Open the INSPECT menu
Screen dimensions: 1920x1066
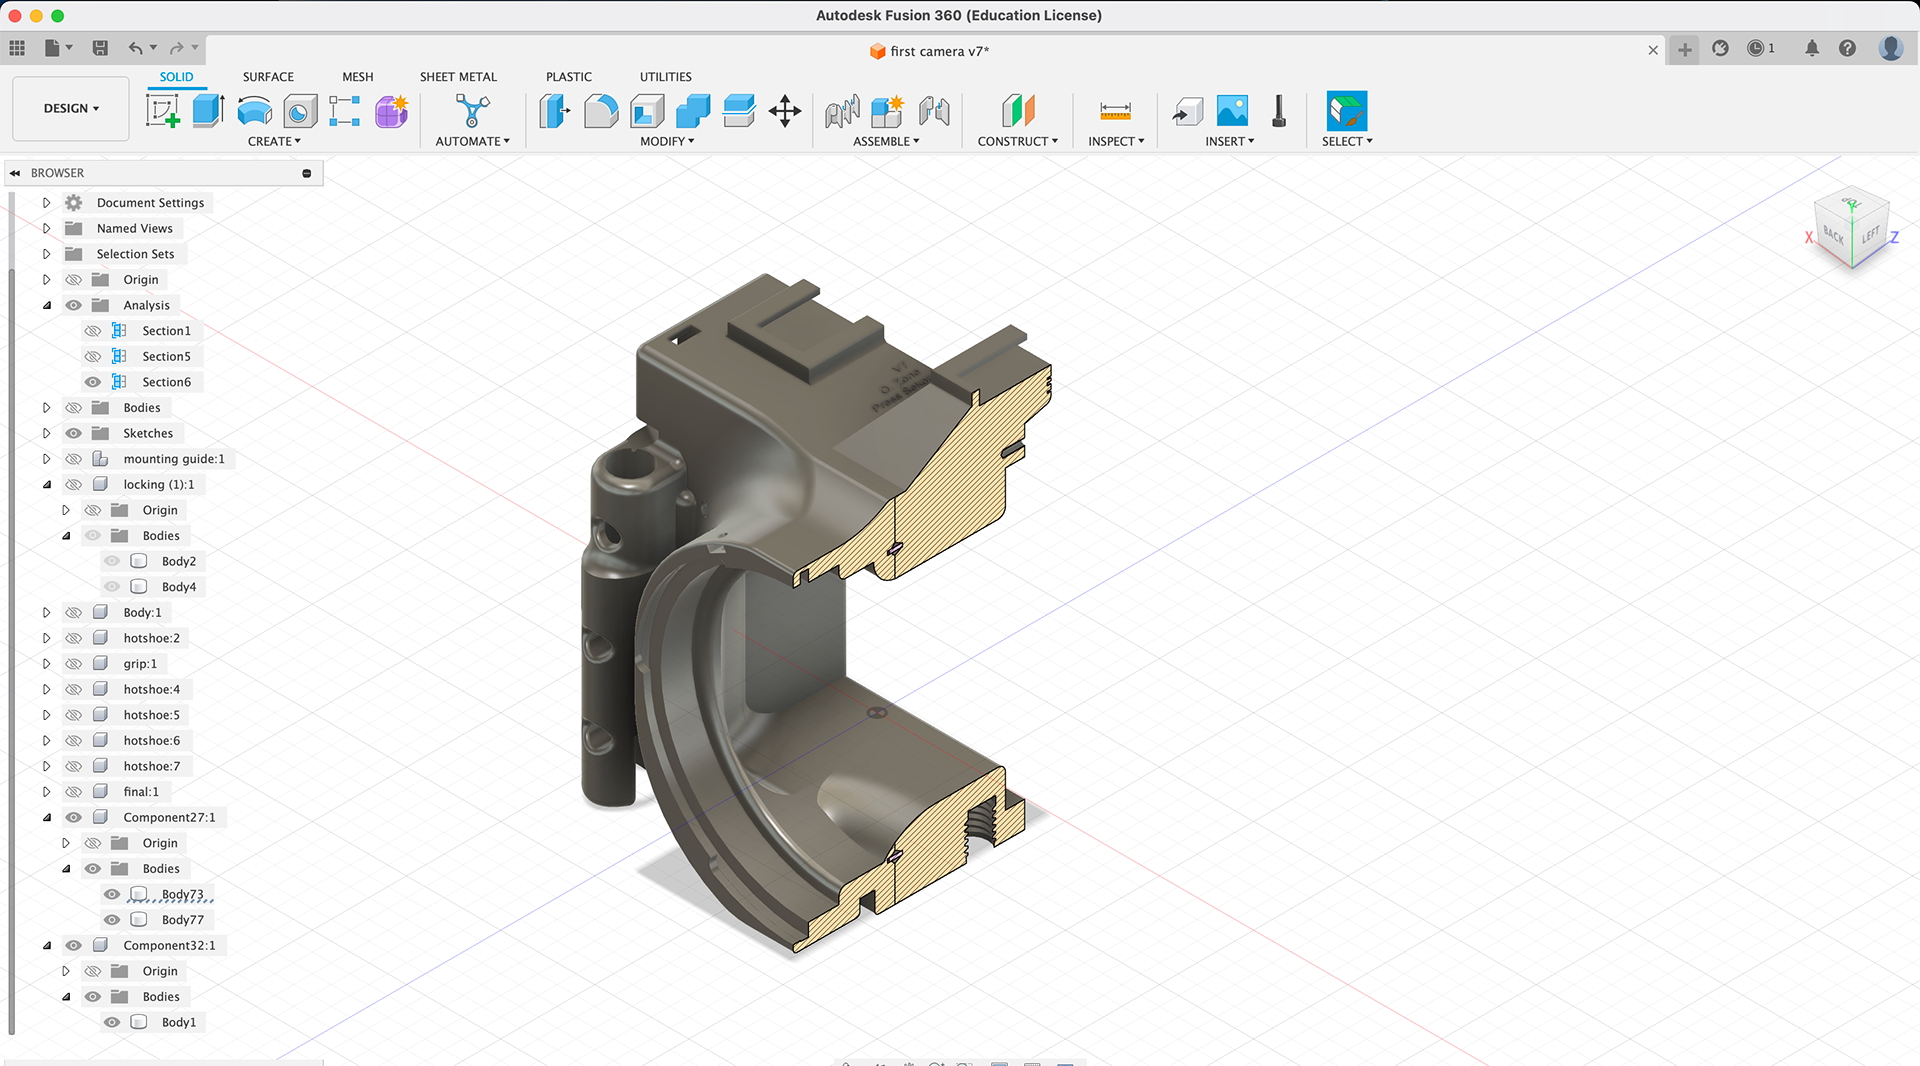pos(1116,141)
